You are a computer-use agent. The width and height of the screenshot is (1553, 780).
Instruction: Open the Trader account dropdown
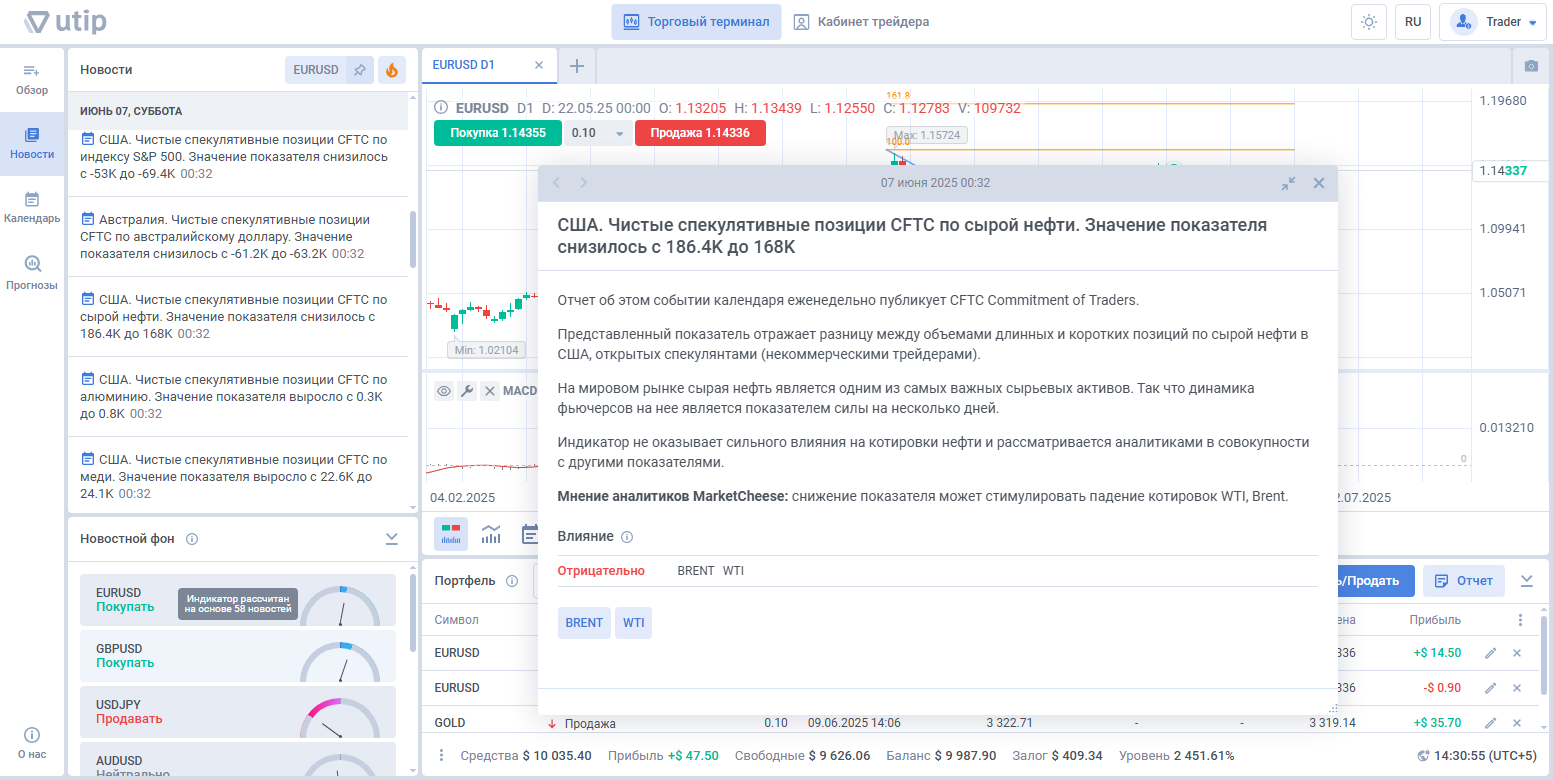pyautogui.click(x=1492, y=22)
